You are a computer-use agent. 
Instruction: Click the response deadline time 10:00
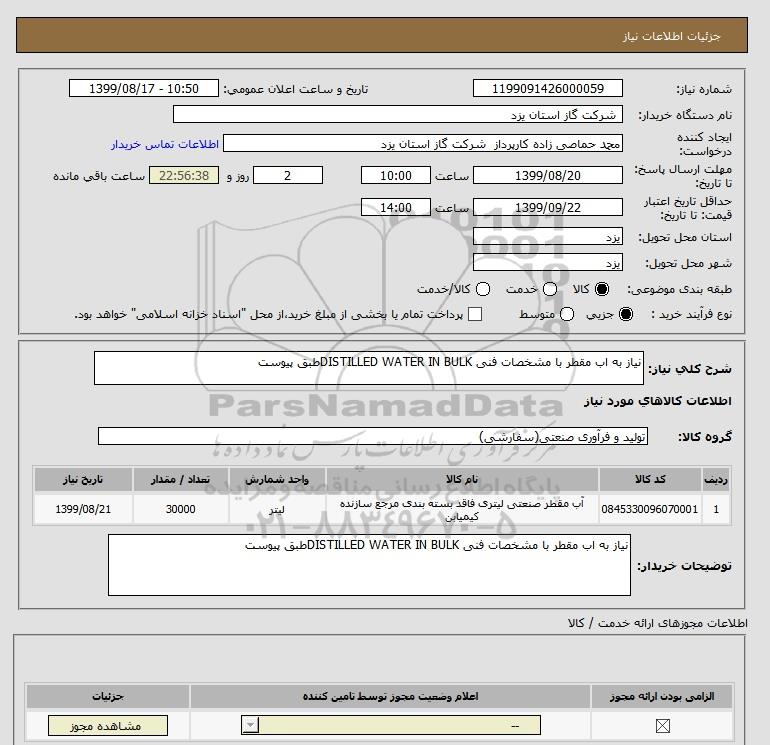point(396,175)
